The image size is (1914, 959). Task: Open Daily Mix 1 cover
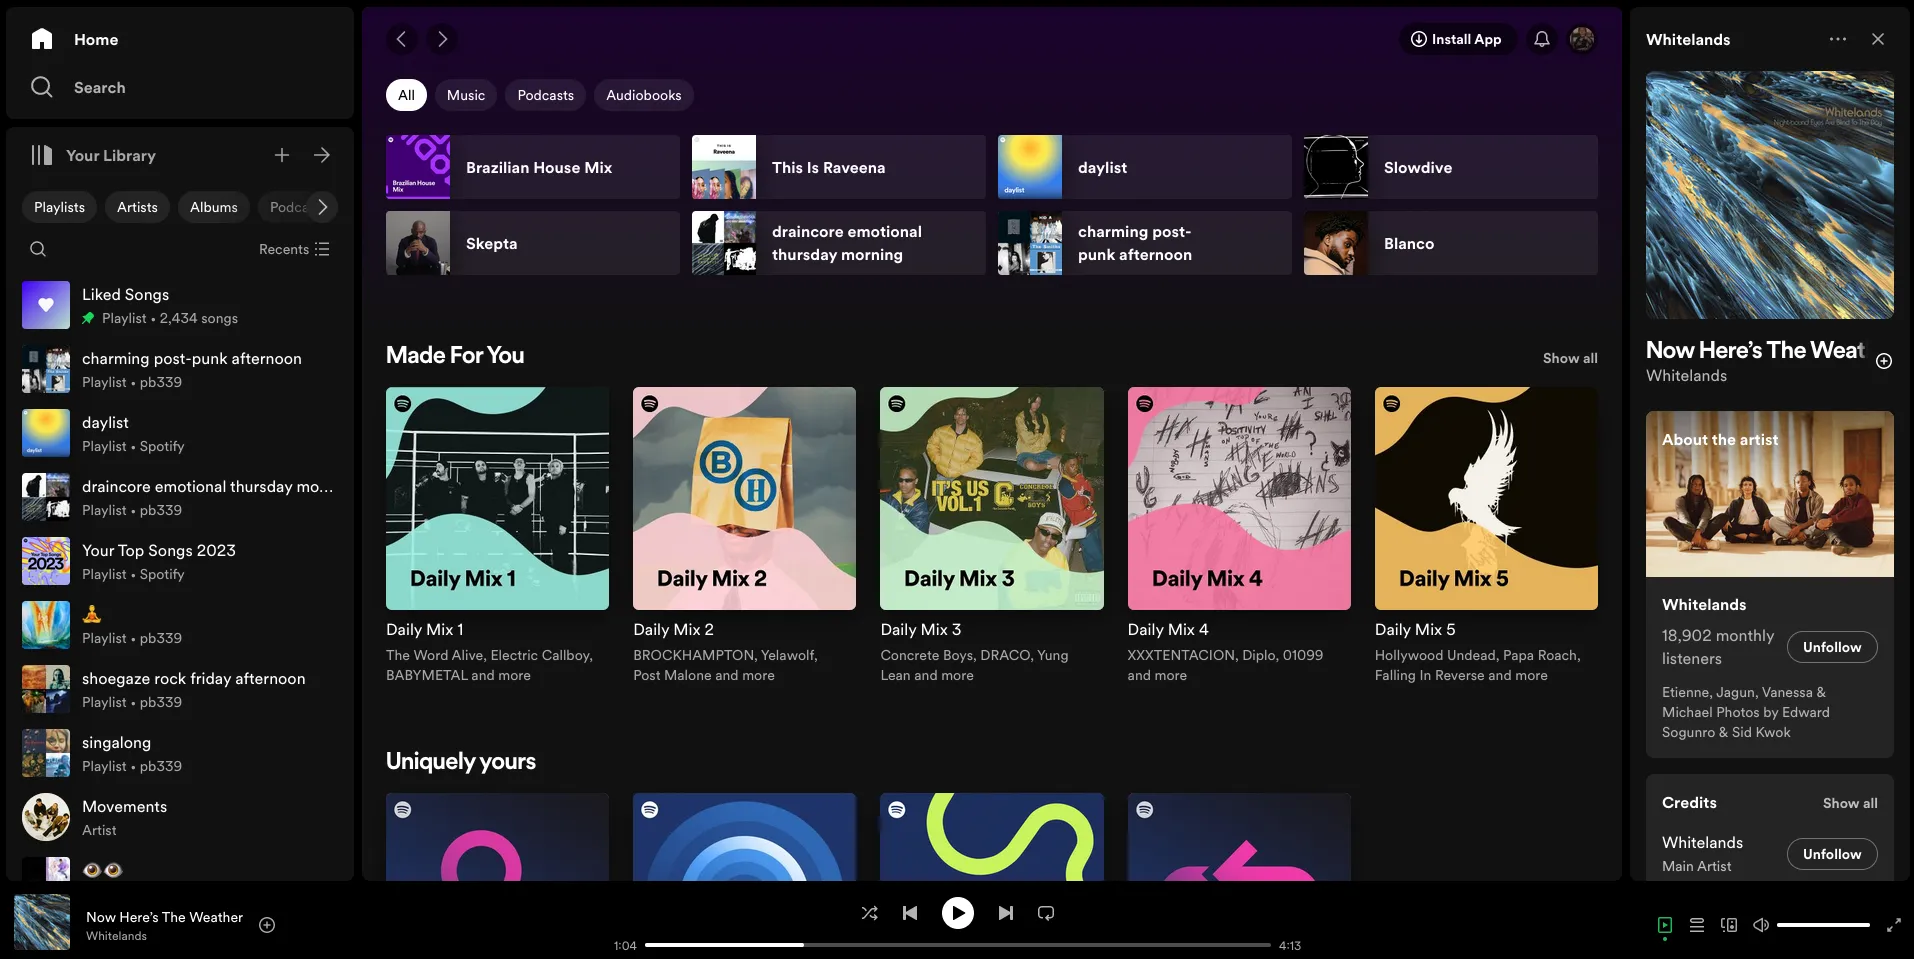click(x=497, y=498)
